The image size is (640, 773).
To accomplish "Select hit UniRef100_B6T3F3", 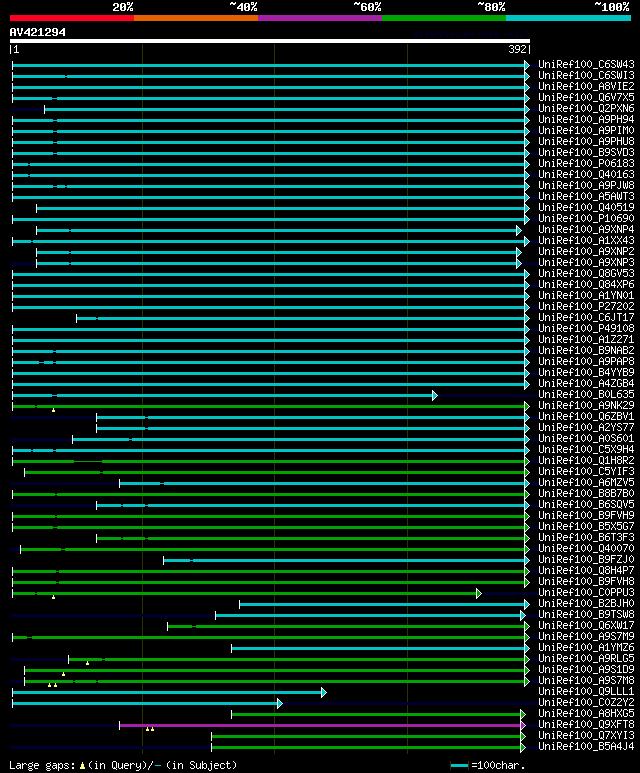I will coord(586,537).
